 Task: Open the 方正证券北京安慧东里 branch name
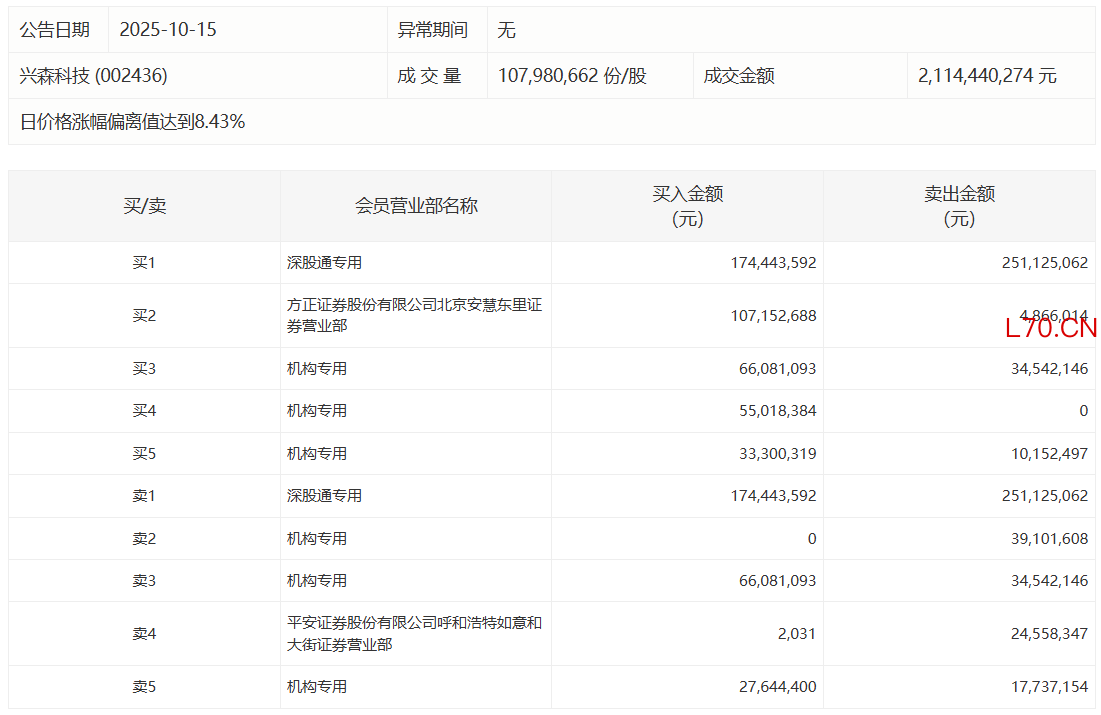[414, 315]
